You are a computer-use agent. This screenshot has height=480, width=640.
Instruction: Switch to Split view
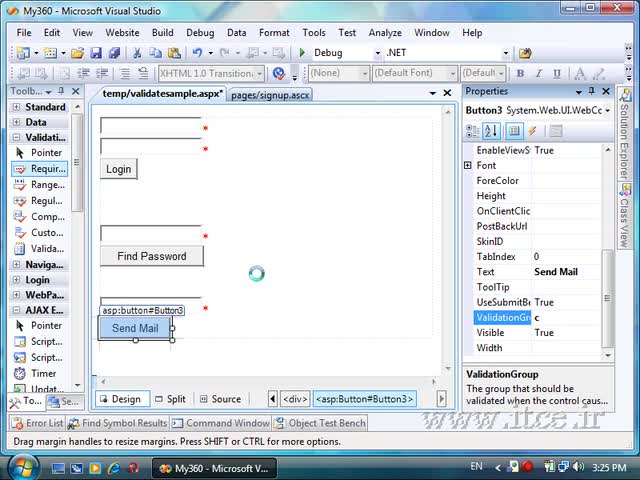tap(171, 399)
